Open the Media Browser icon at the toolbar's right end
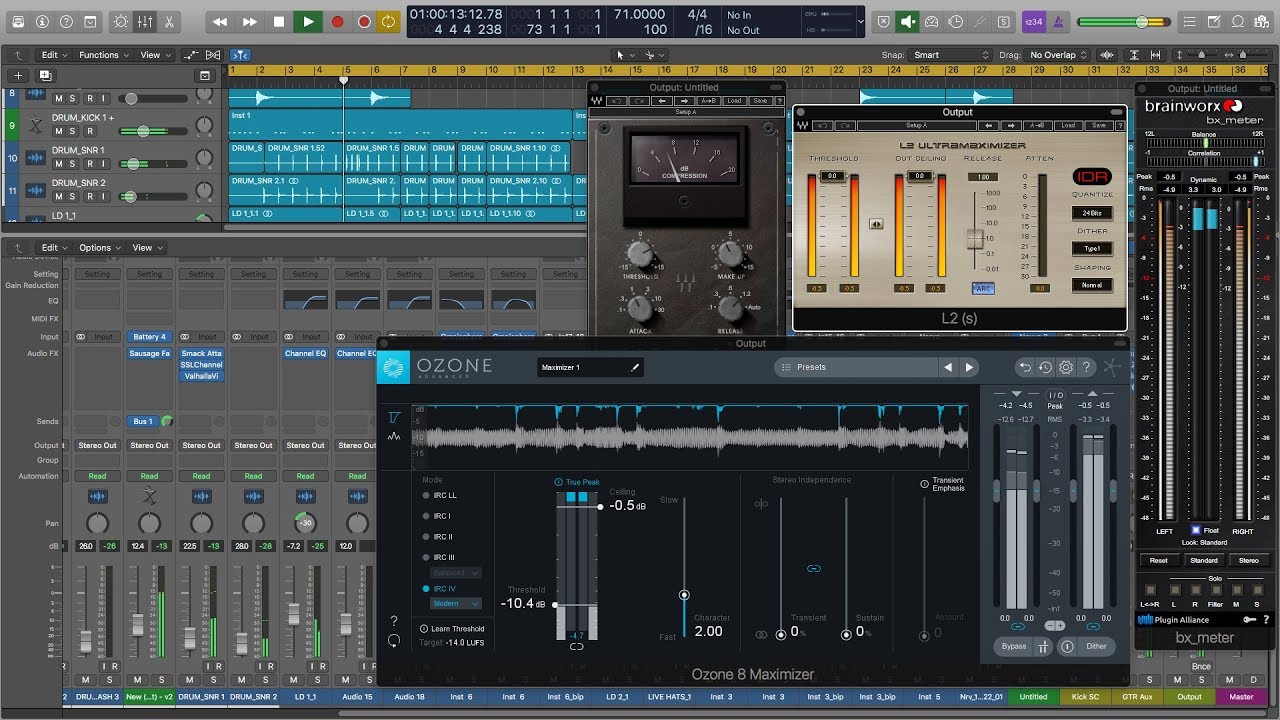 click(1262, 21)
